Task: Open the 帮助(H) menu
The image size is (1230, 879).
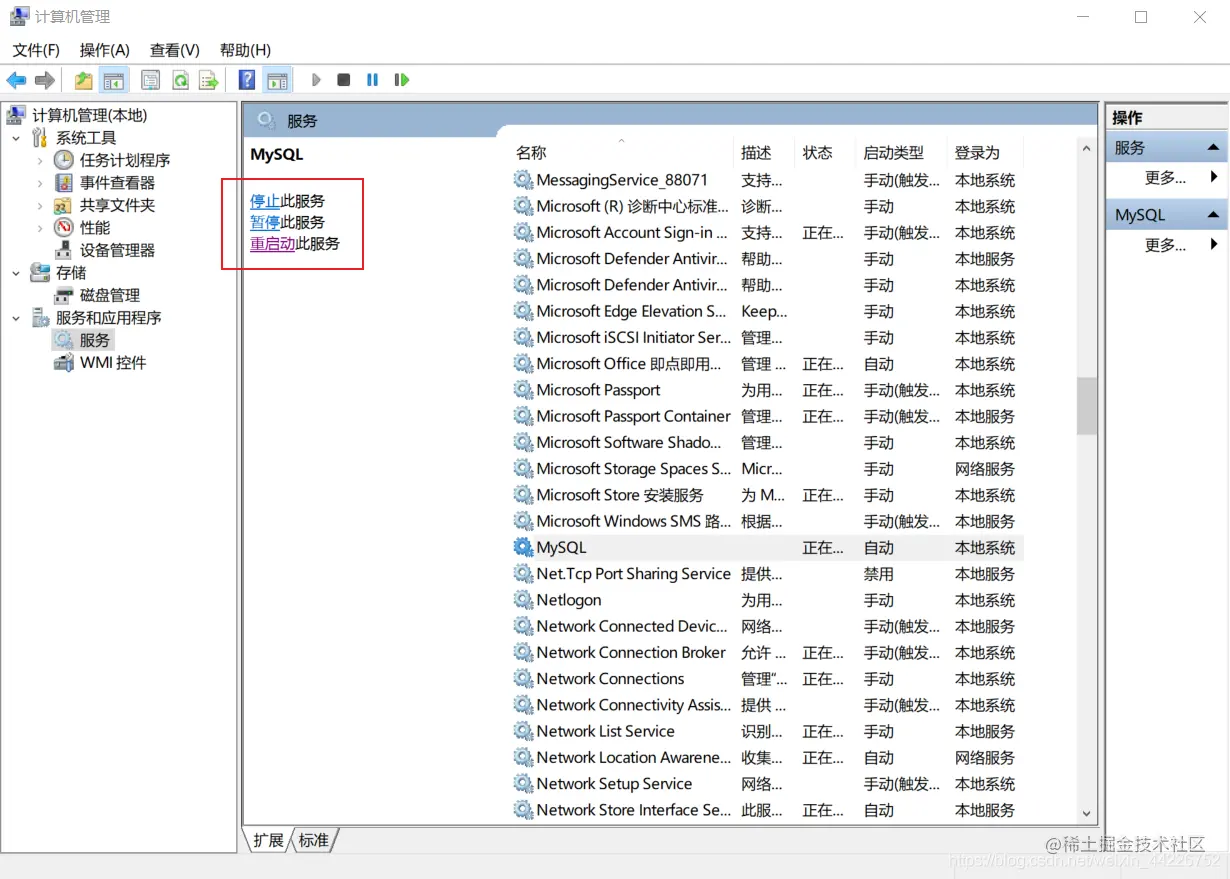Action: (245, 50)
